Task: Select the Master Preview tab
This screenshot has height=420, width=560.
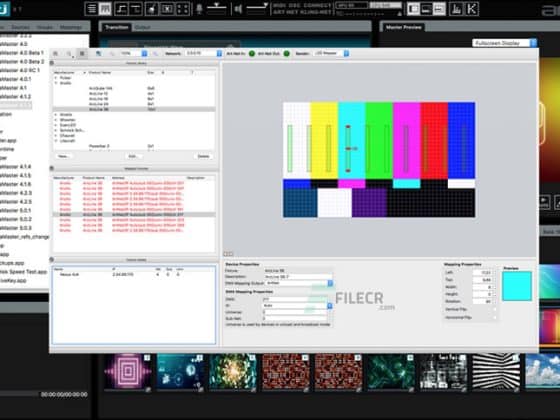Action: click(x=403, y=27)
